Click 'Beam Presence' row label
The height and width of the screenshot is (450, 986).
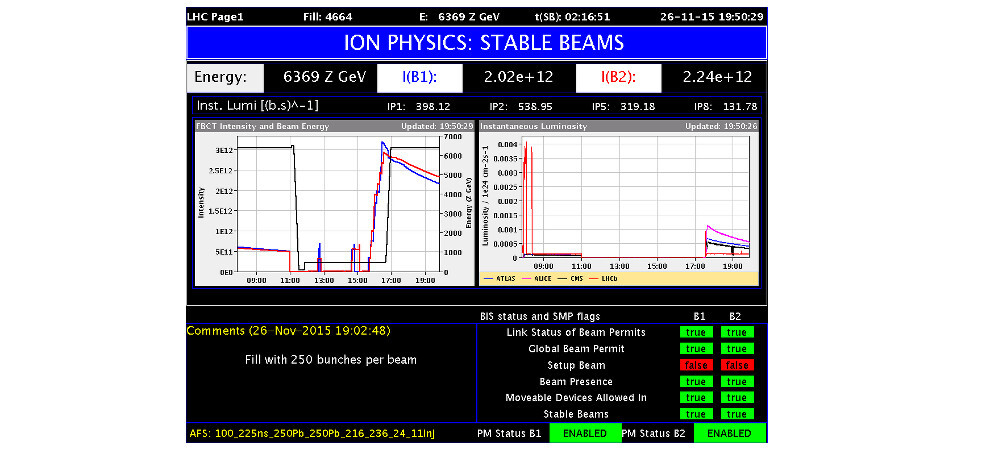click(576, 381)
